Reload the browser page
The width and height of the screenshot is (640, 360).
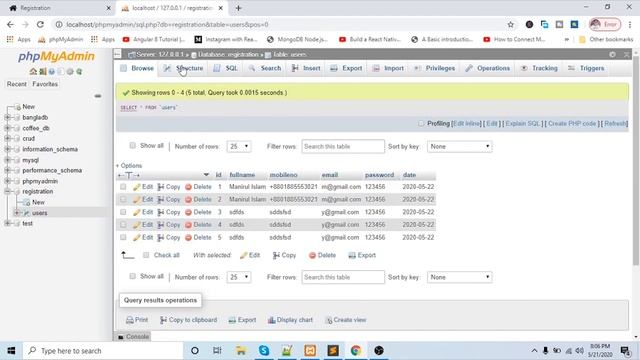(x=40, y=24)
